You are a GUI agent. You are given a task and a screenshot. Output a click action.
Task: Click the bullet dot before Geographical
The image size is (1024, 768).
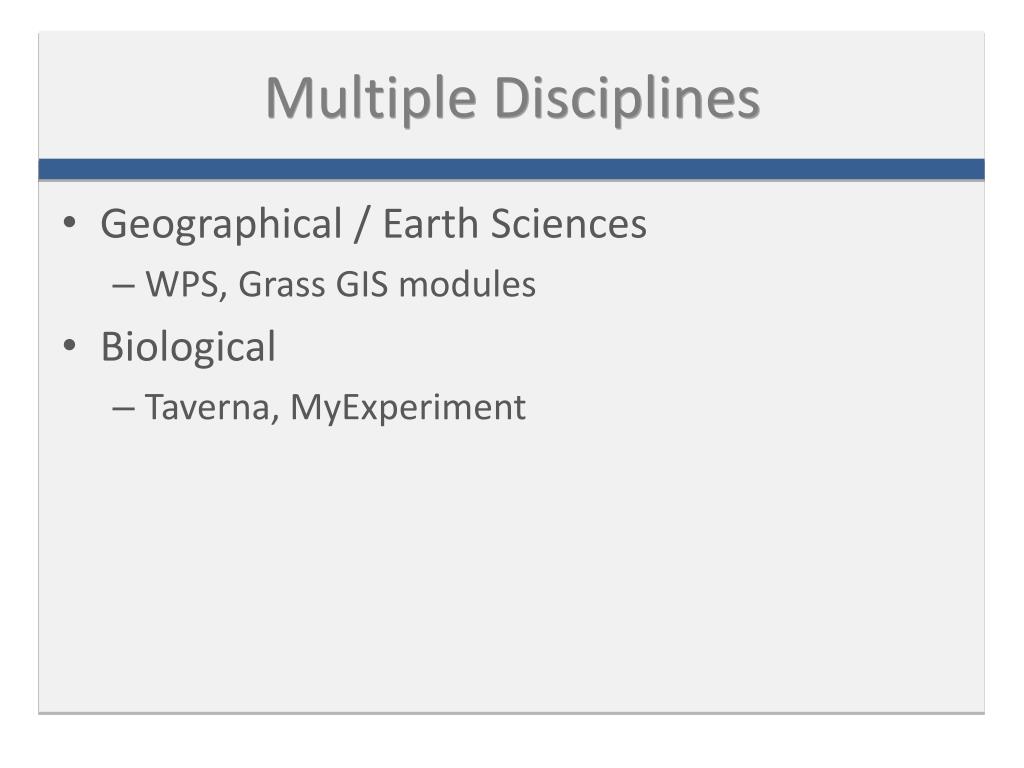click(70, 223)
